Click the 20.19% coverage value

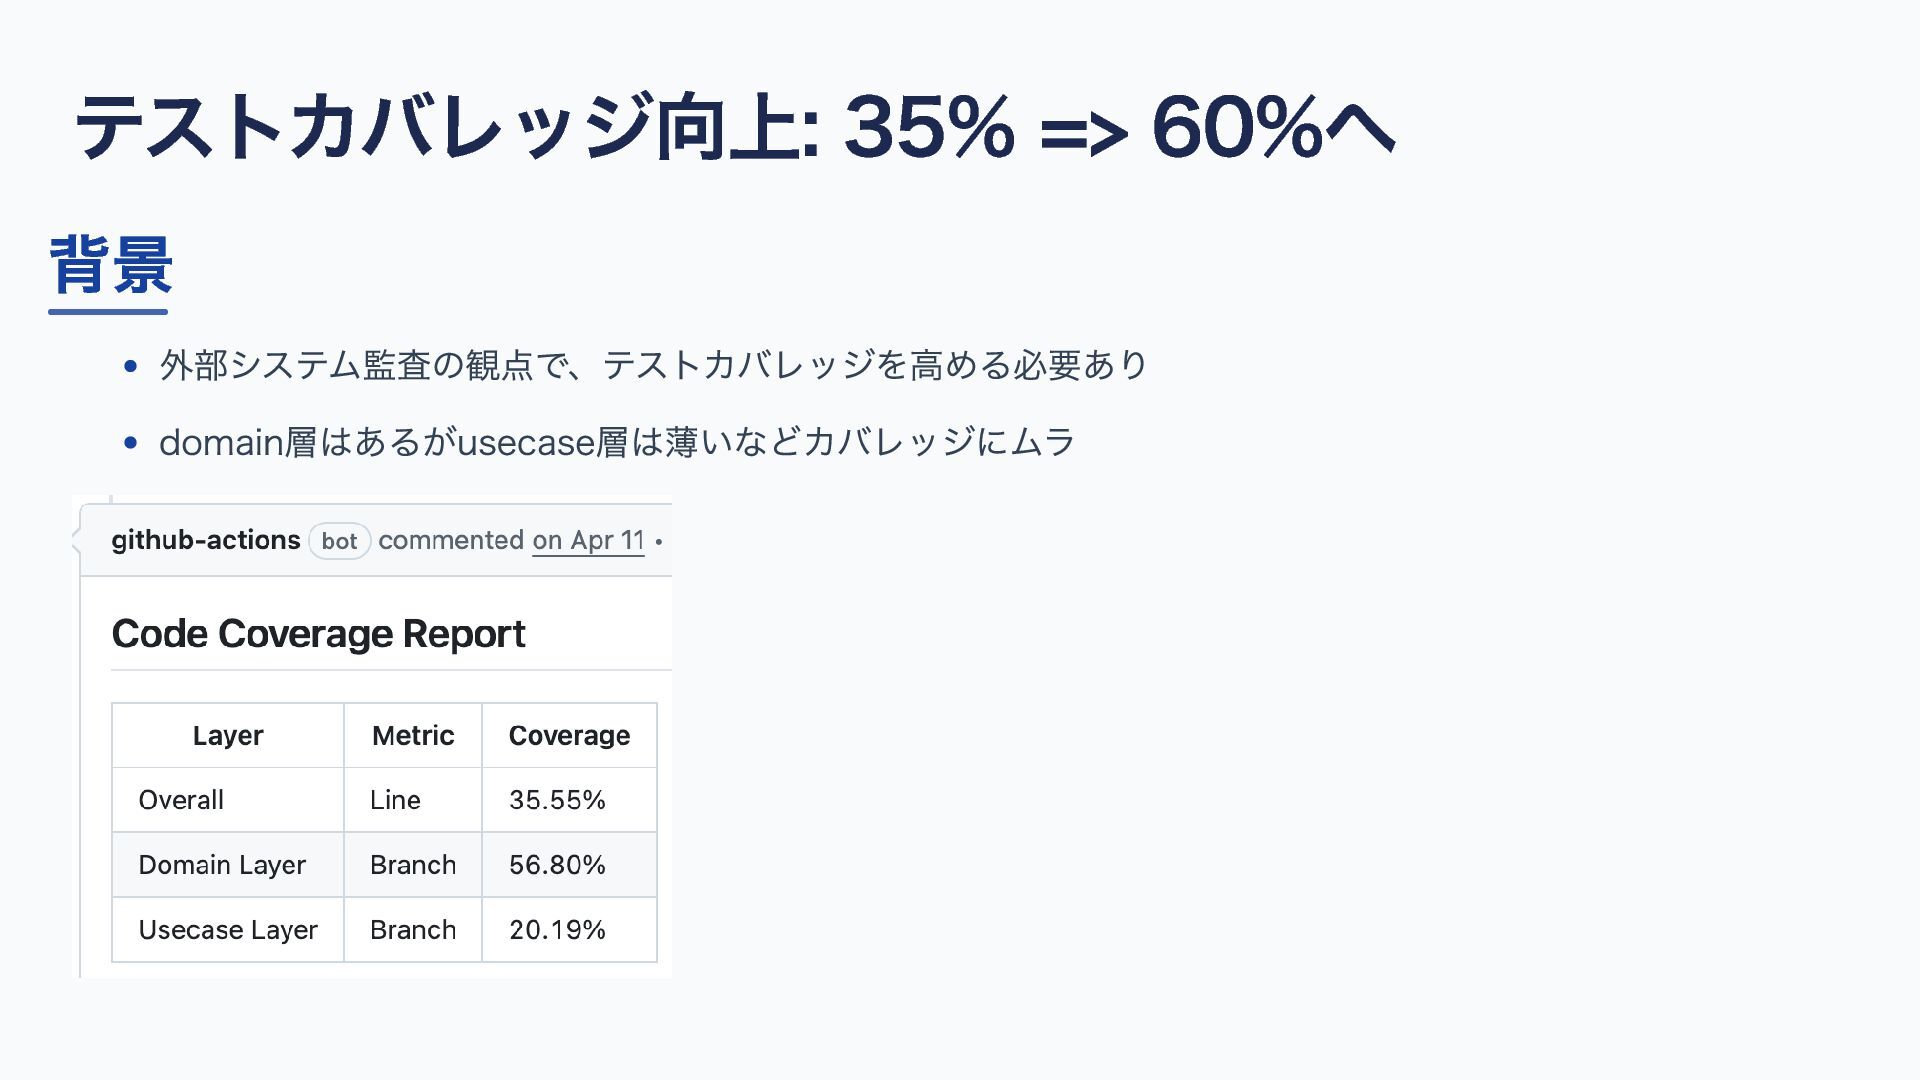(557, 930)
